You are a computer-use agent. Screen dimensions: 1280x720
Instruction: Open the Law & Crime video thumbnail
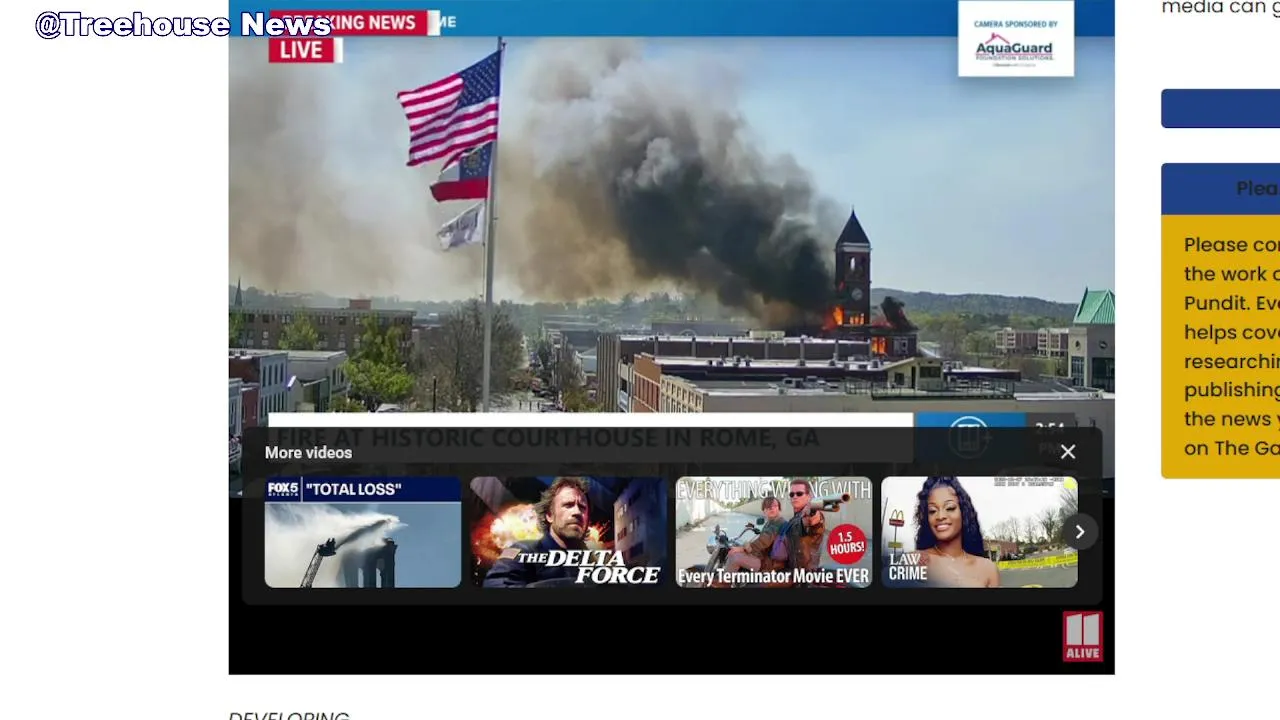point(979,532)
